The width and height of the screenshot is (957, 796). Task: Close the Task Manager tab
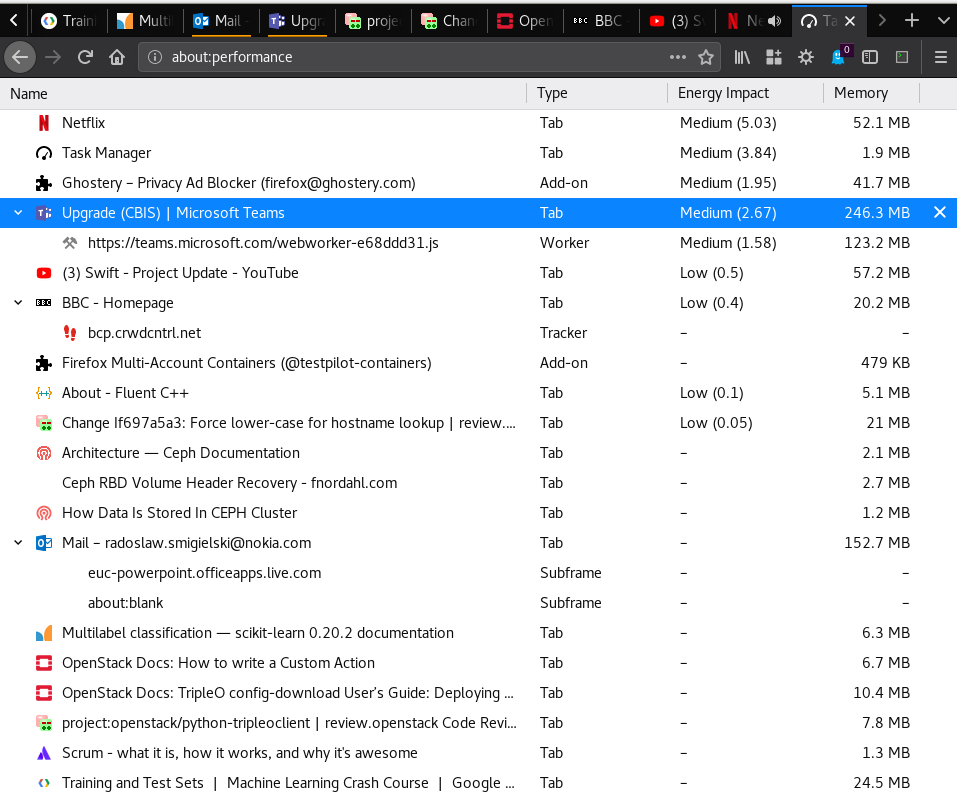(x=850, y=21)
